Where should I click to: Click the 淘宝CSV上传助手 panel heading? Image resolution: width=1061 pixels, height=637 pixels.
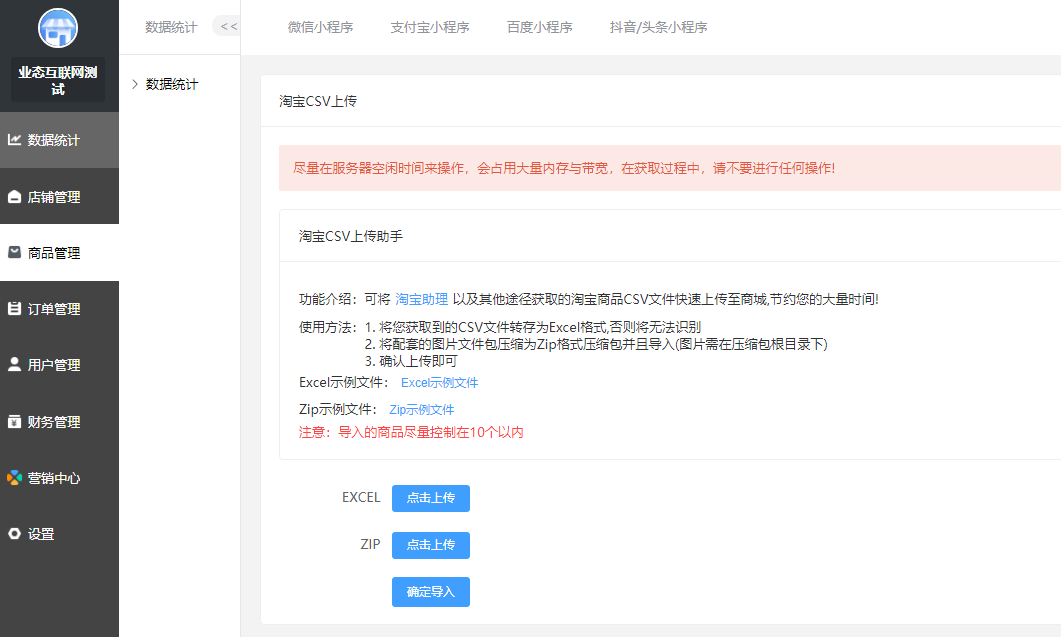pyautogui.click(x=351, y=236)
